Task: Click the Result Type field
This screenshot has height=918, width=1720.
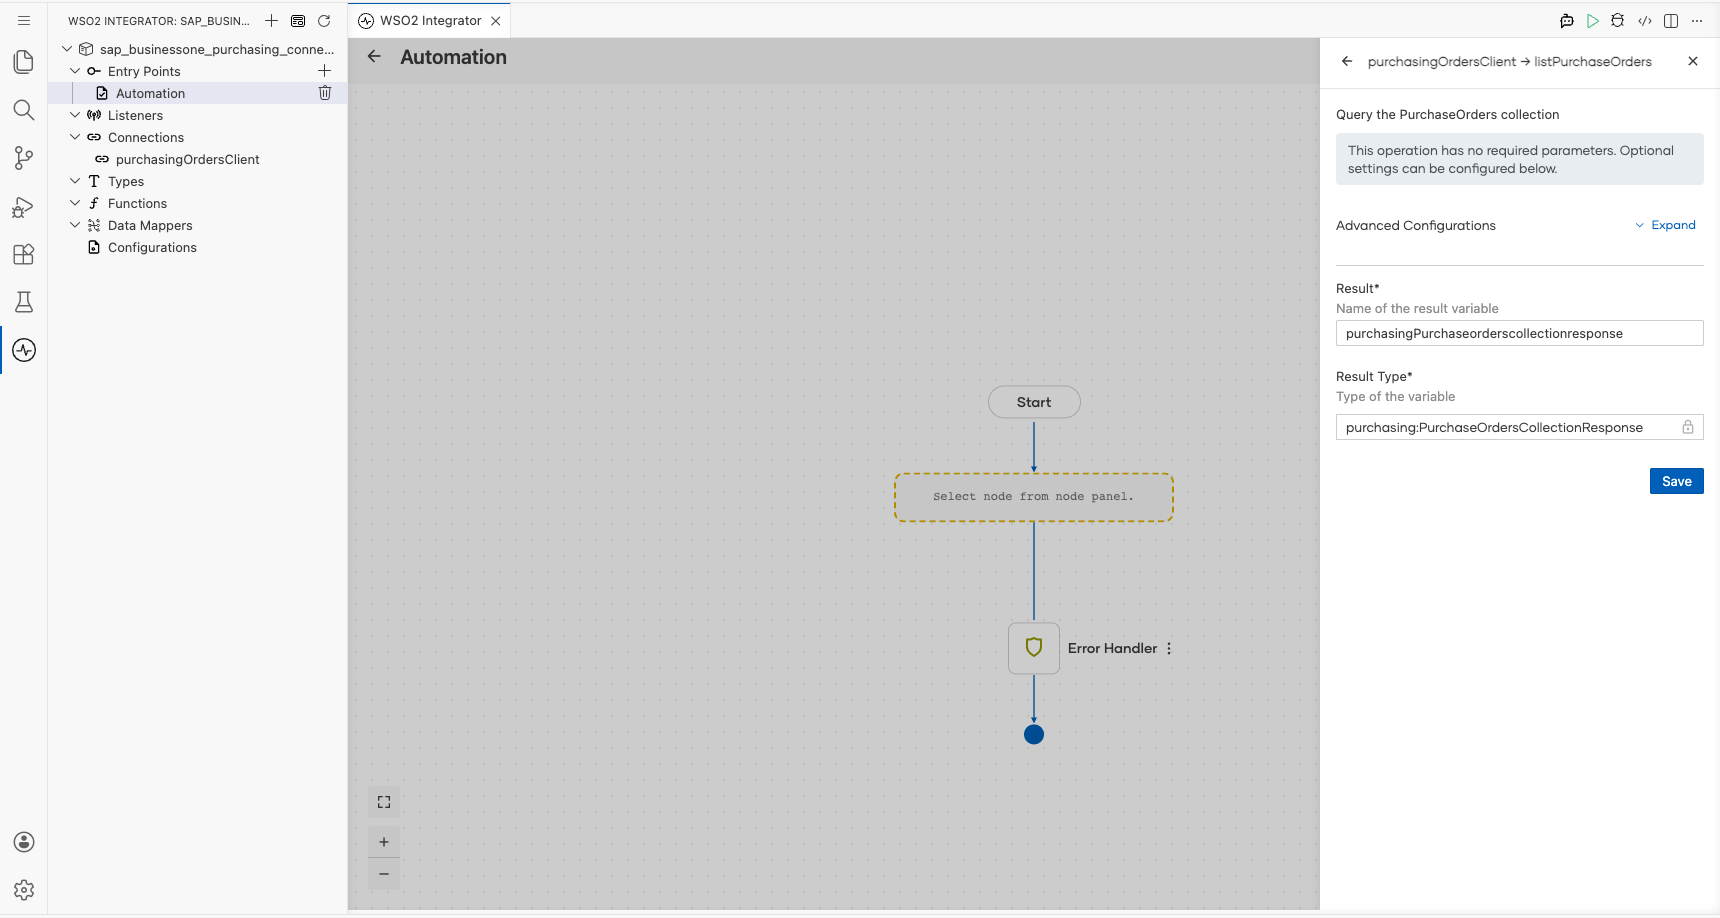Action: point(1520,427)
